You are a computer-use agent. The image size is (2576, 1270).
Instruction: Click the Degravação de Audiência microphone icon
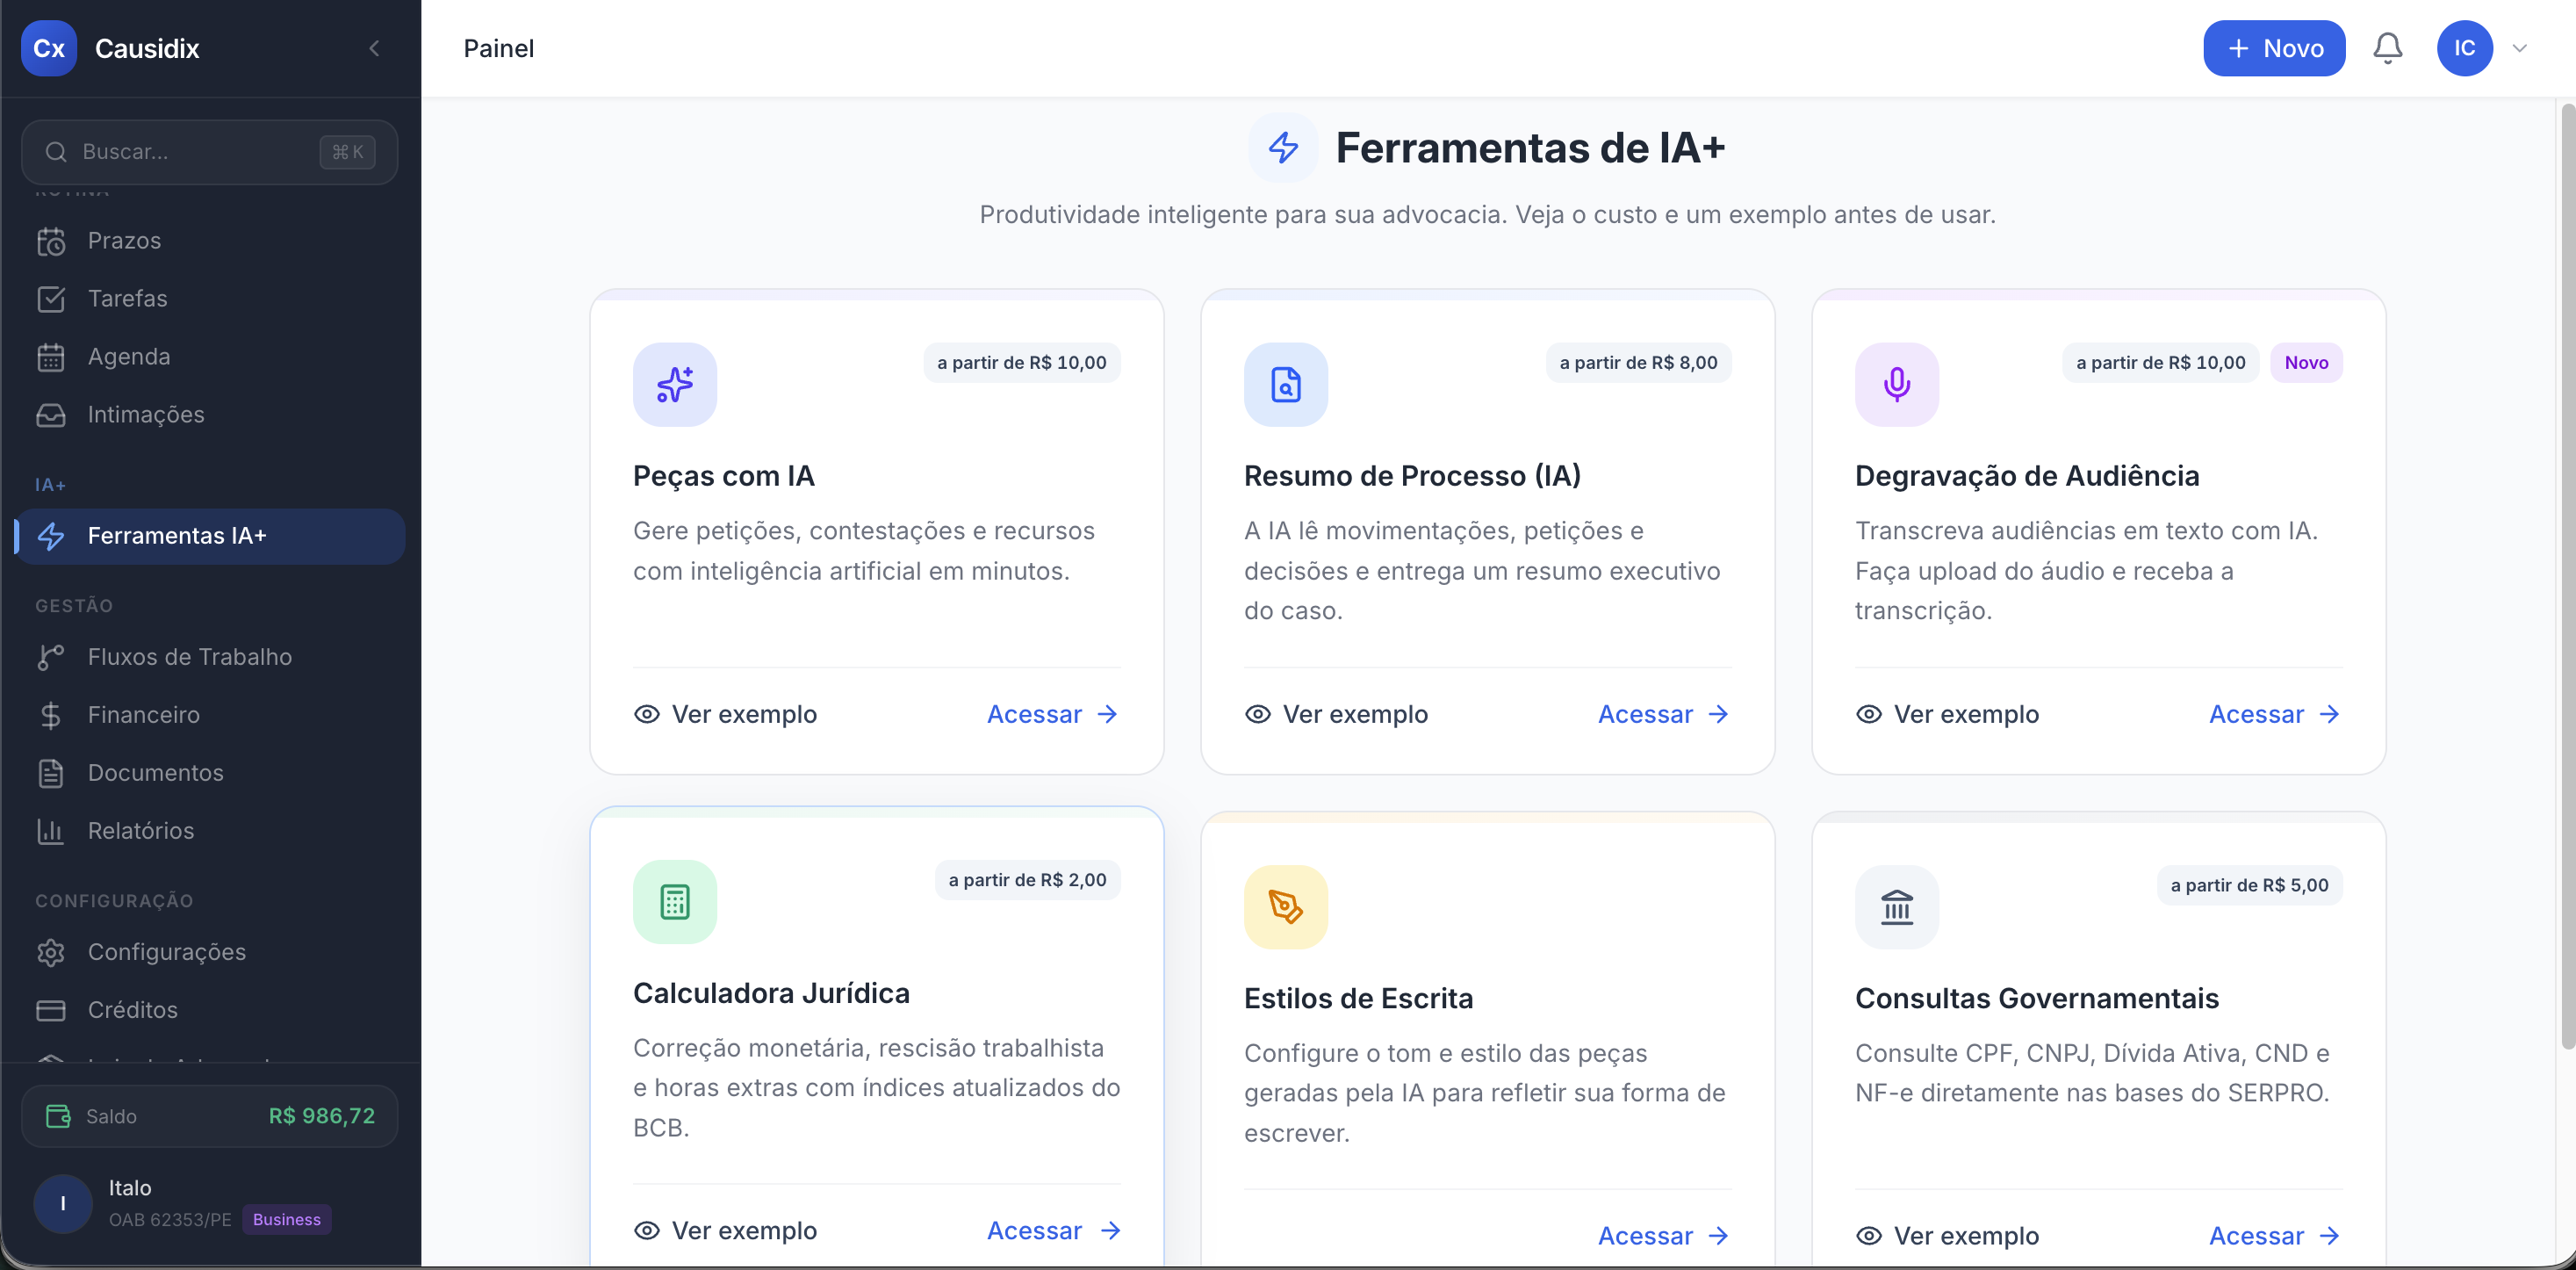click(1897, 385)
